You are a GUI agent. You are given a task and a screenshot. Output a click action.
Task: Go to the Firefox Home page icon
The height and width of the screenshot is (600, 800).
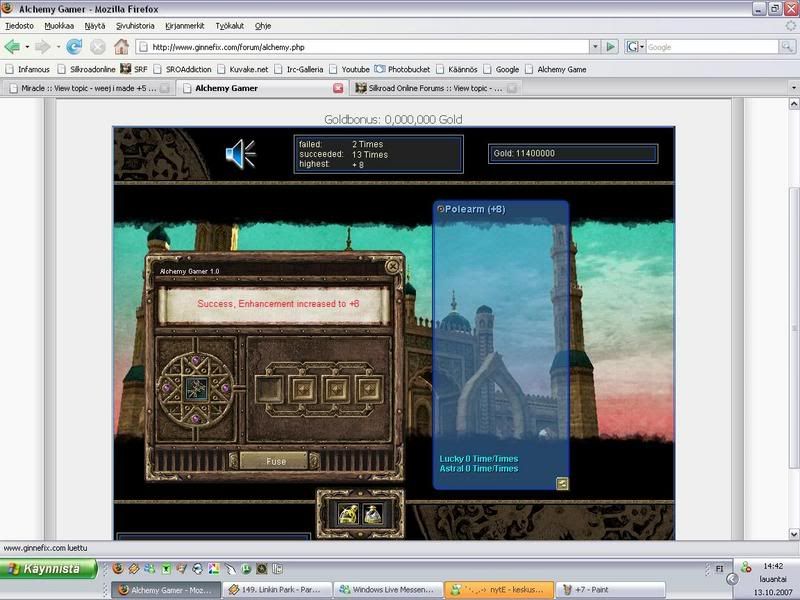tap(121, 47)
